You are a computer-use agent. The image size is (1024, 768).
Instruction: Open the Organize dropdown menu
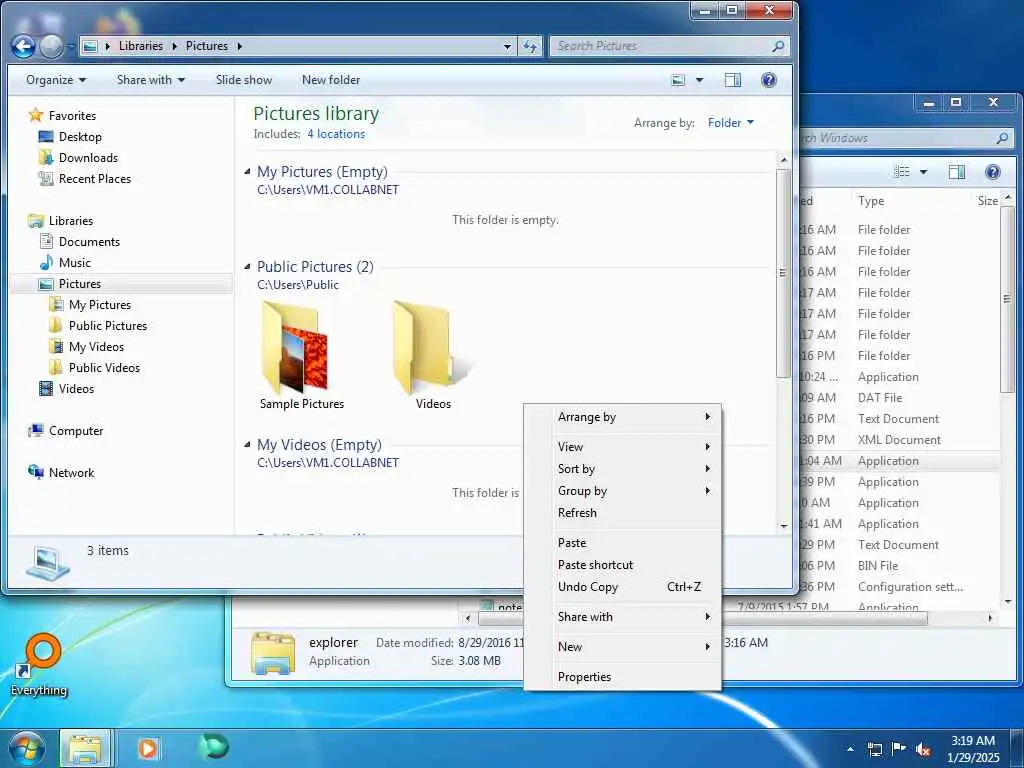[x=56, y=80]
